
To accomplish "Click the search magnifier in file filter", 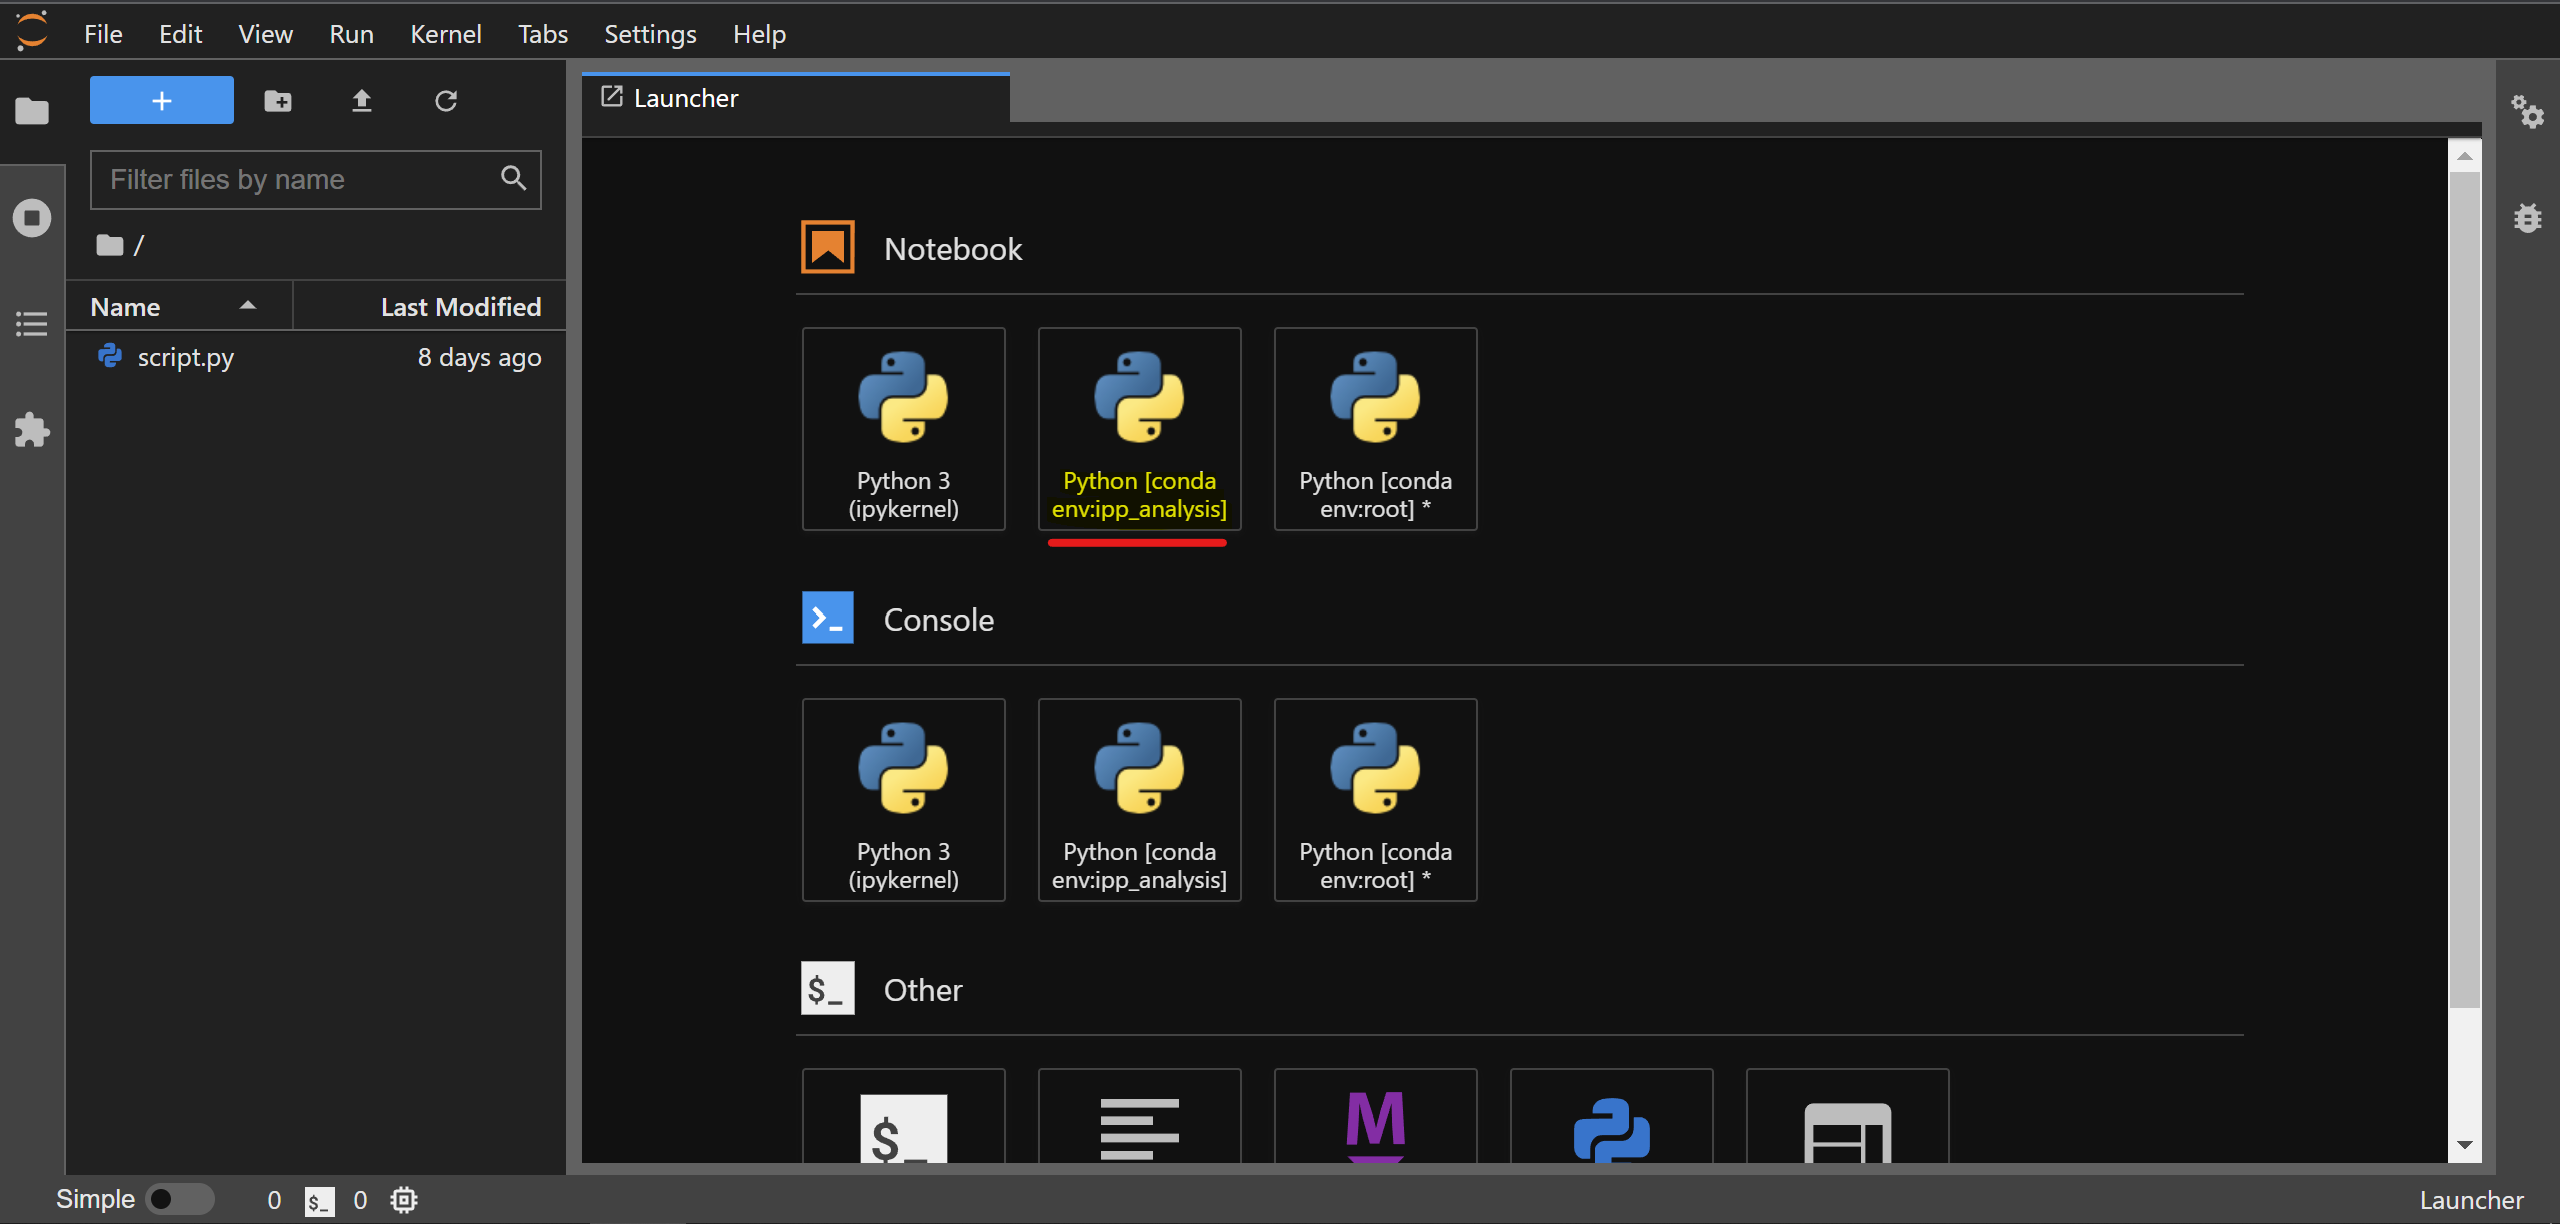I will pyautogui.click(x=514, y=178).
